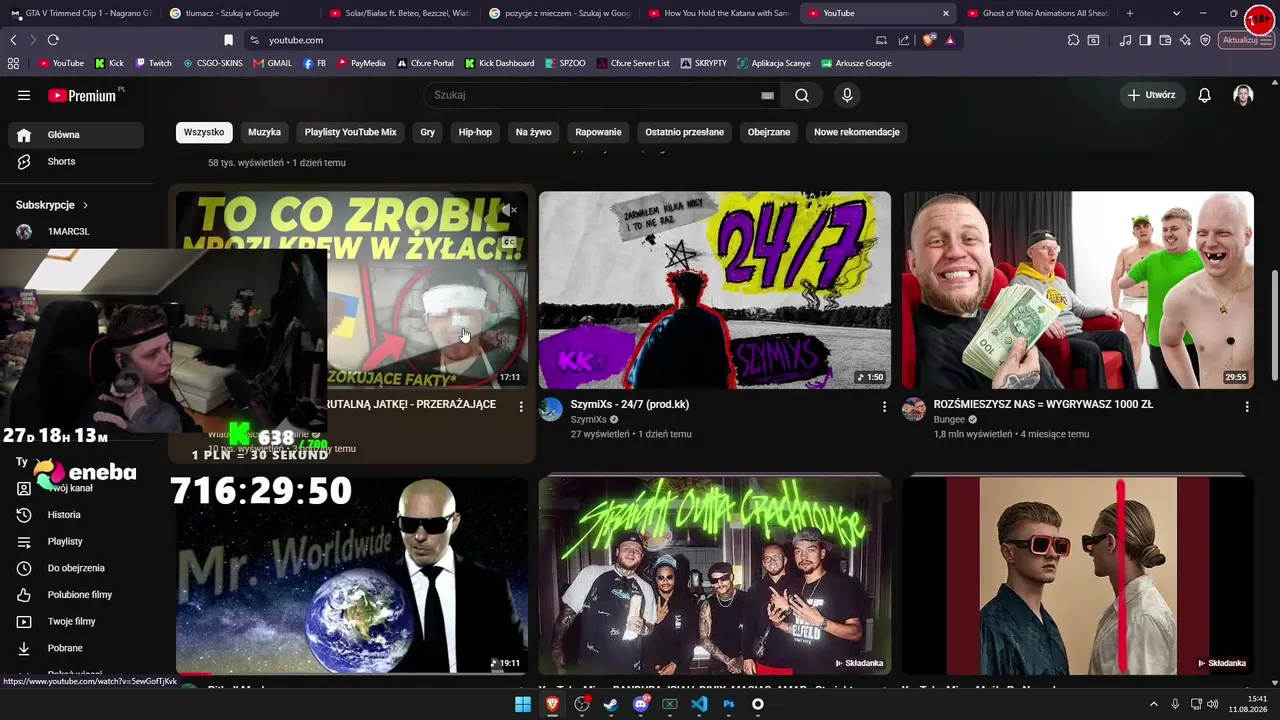Expand the Subskrypcje section
The height and width of the screenshot is (720, 1280).
(52, 205)
